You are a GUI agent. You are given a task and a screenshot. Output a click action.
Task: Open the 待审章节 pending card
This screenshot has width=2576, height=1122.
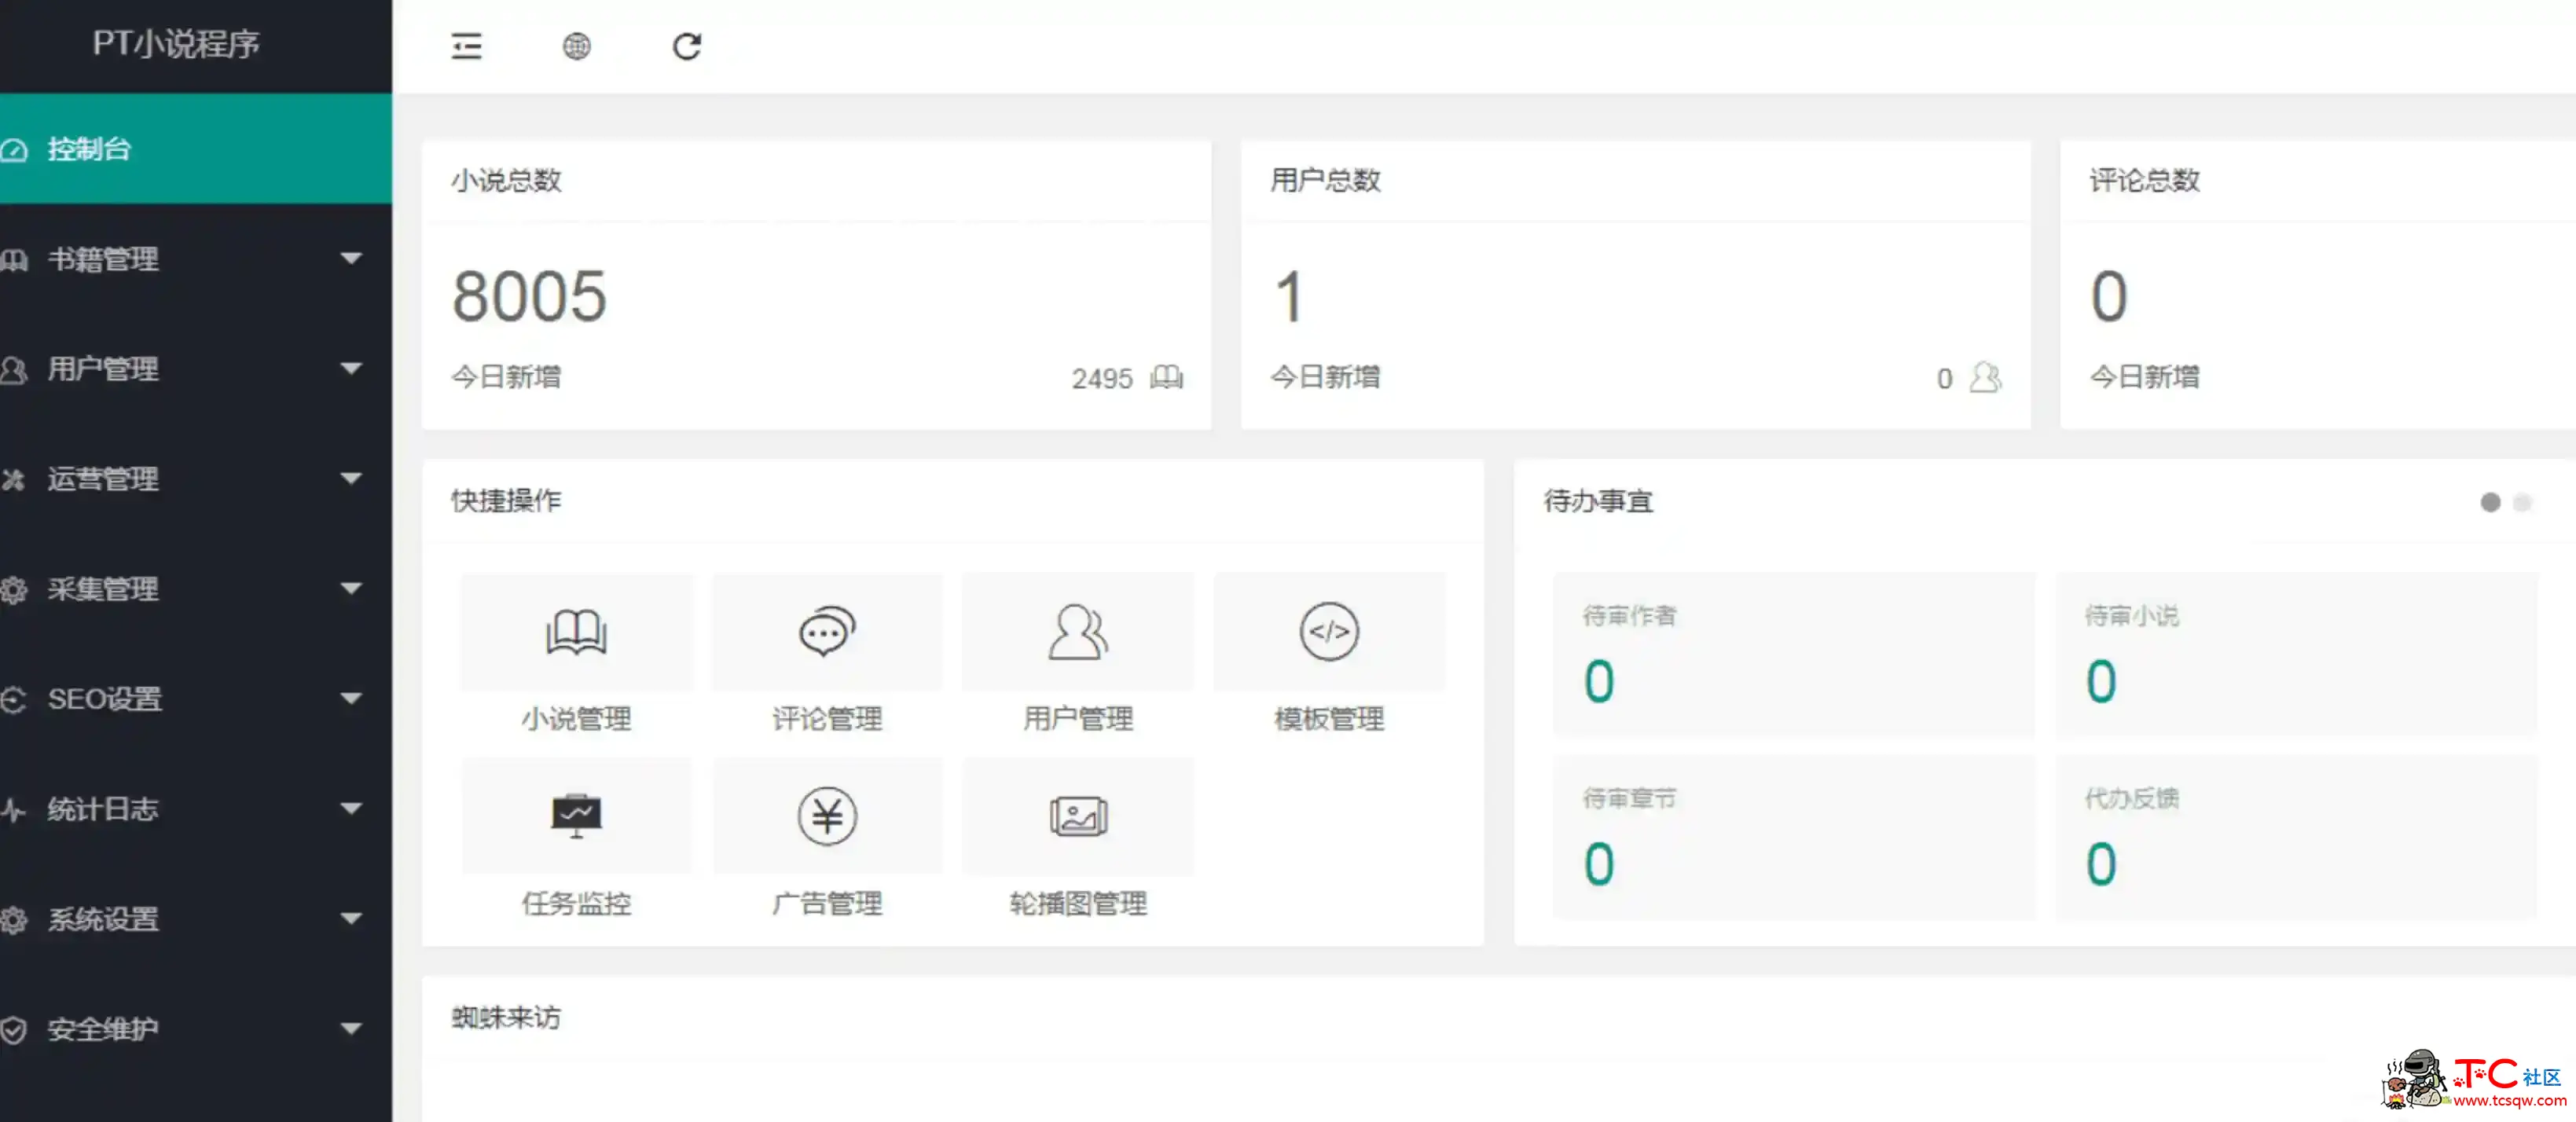(1794, 838)
